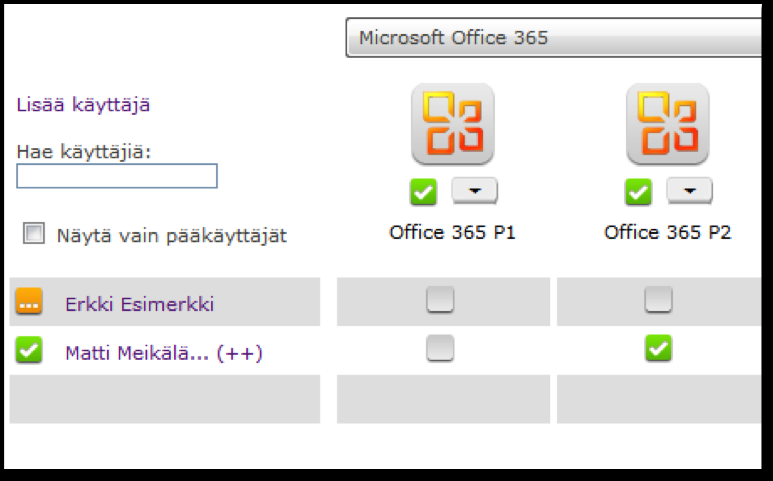Click the Office 365 P1 column label
This screenshot has height=481, width=773.
452,232
